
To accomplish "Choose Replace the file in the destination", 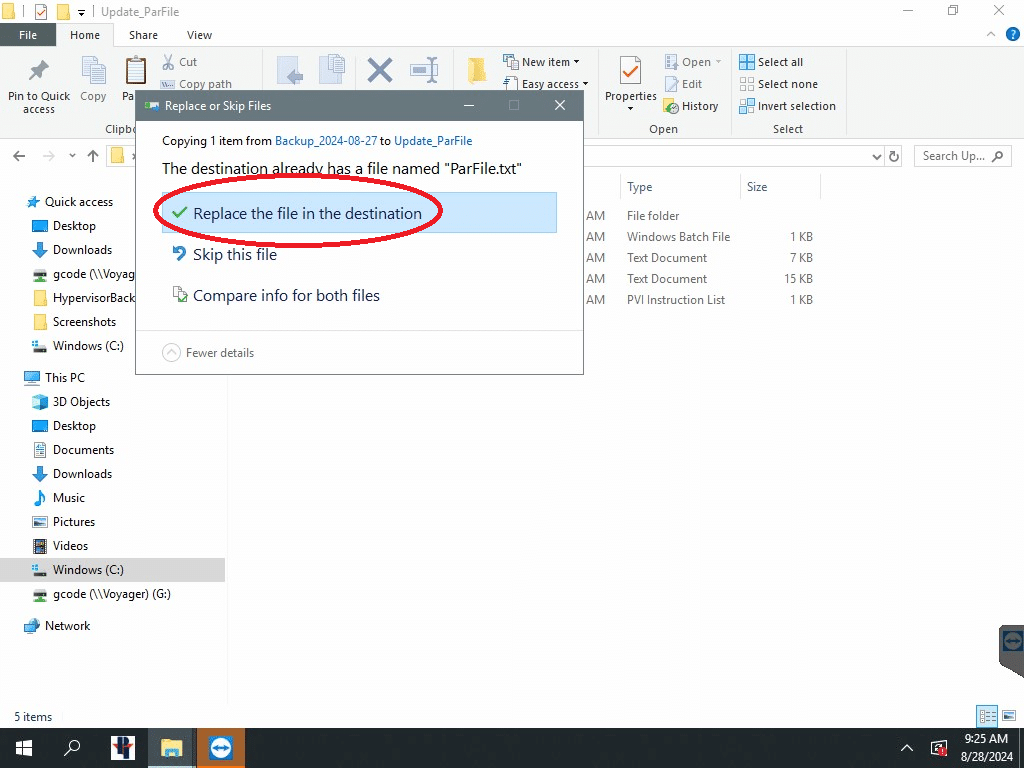I will [307, 213].
